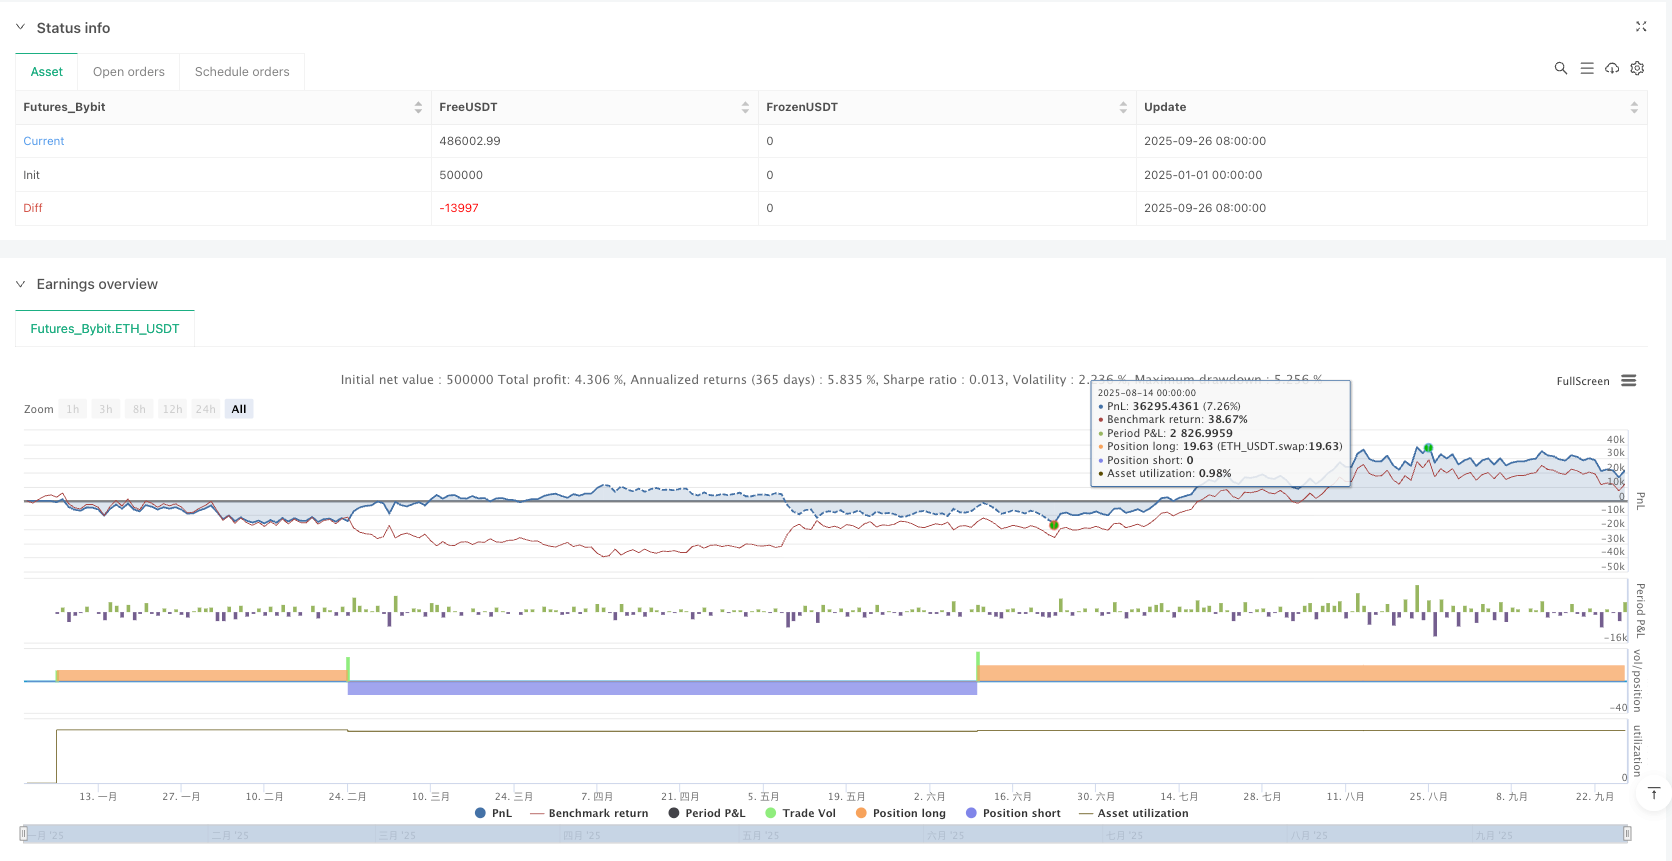The image size is (1672, 861).
Task: Click the left handle of the range navigator
Action: (24, 833)
